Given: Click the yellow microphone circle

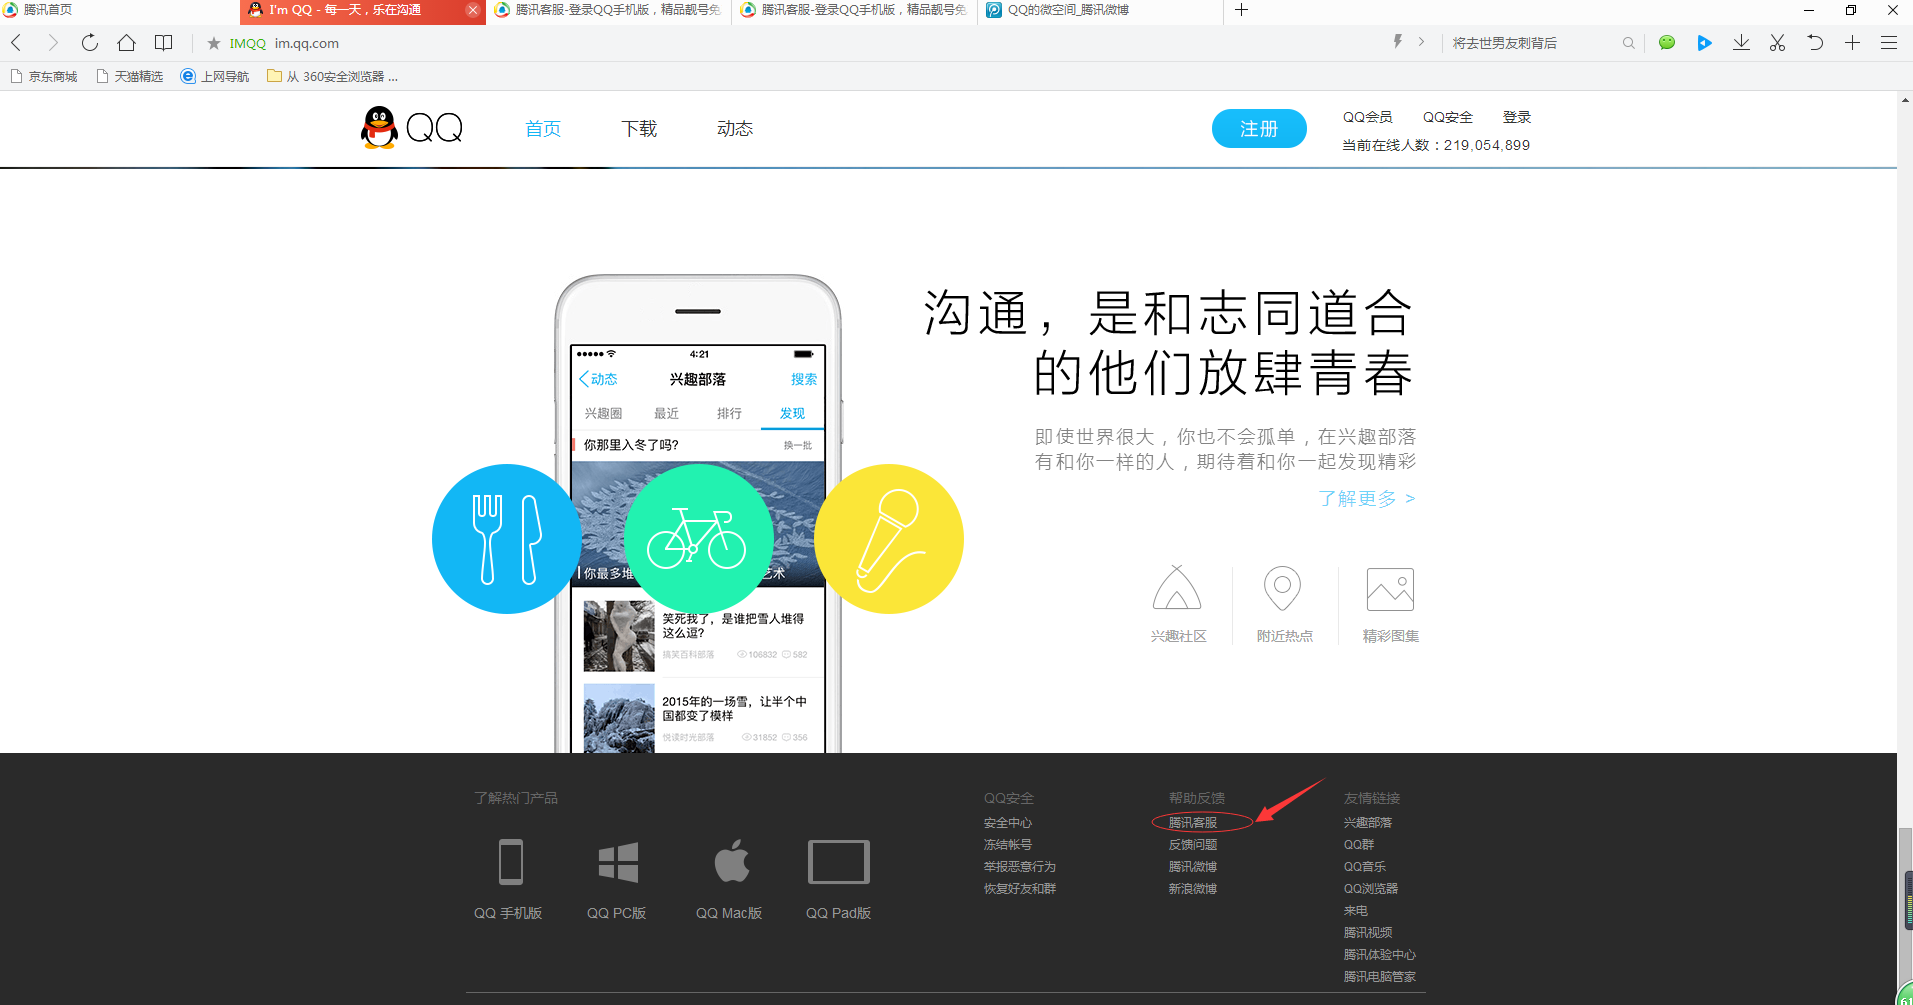Looking at the screenshot, I should (x=889, y=539).
